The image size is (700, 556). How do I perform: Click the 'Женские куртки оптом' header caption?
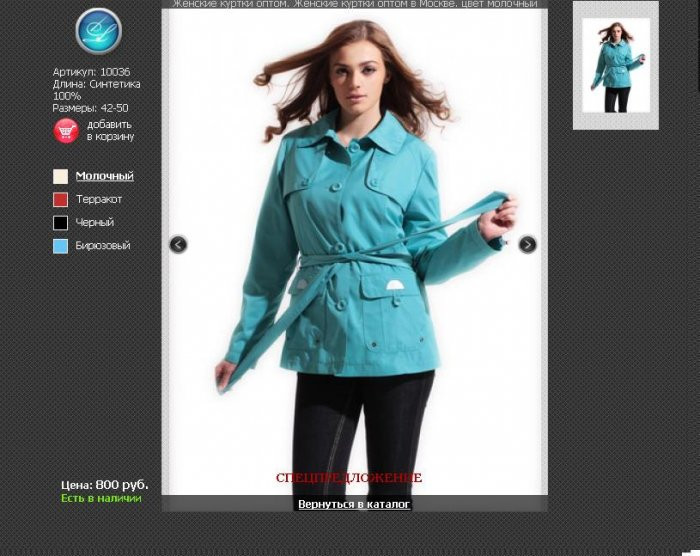[x=355, y=4]
